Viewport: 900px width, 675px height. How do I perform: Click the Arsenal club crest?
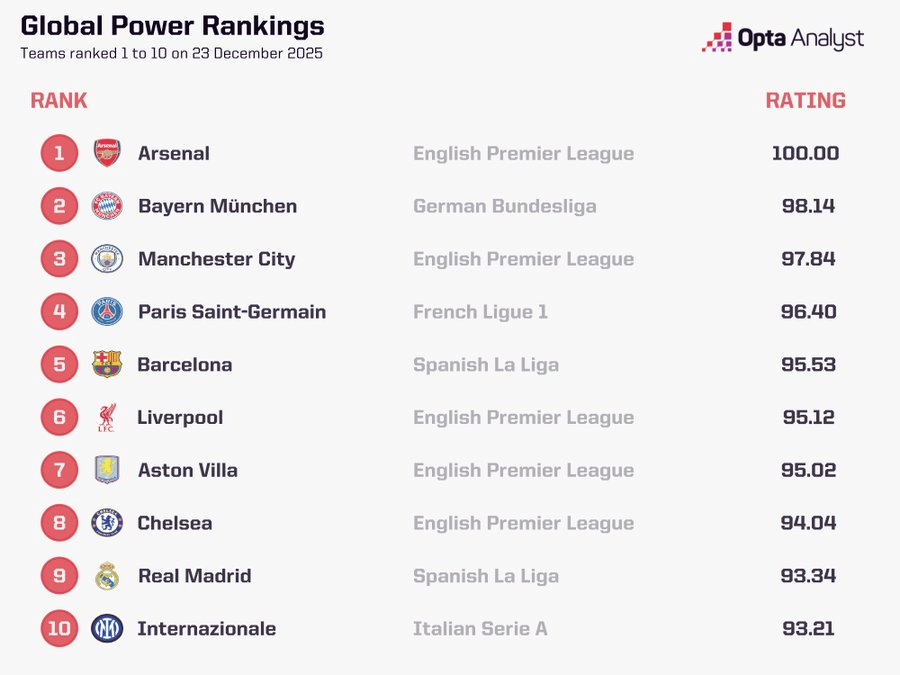107,153
